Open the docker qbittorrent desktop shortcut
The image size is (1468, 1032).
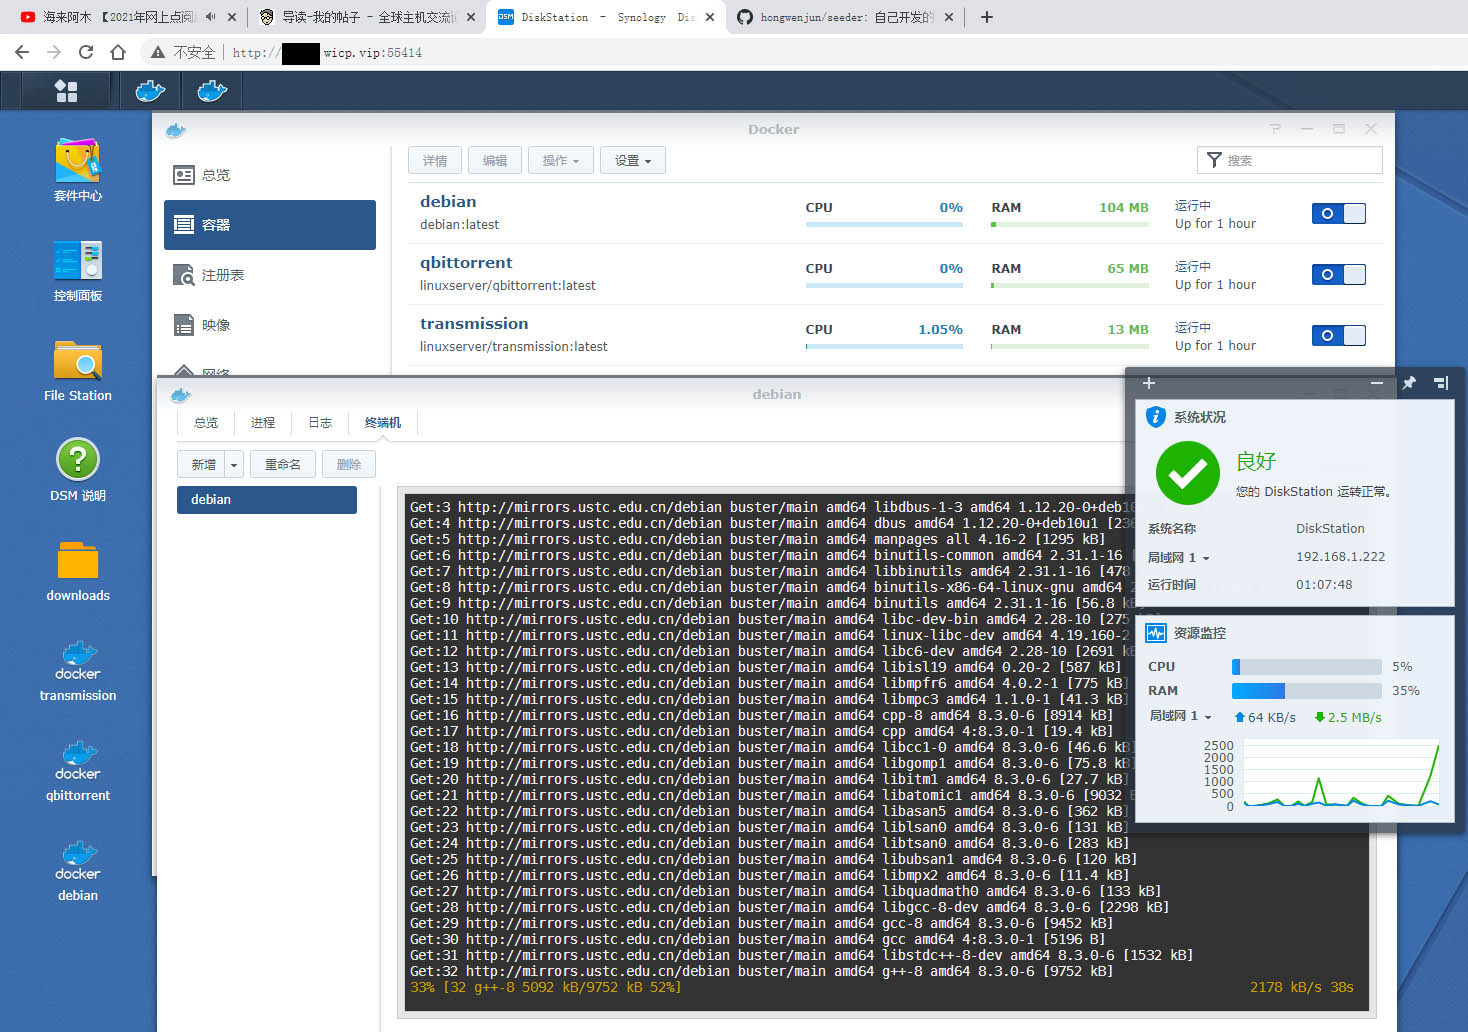[x=78, y=771]
